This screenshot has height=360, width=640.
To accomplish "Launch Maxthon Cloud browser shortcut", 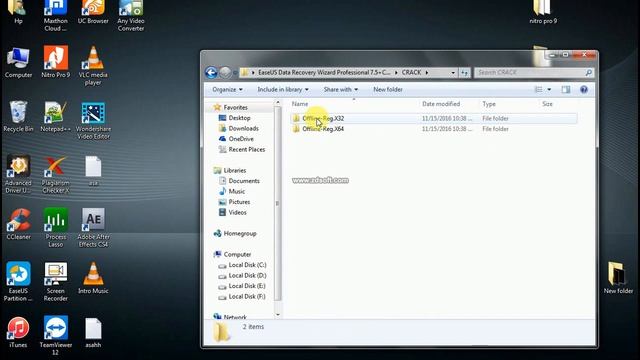I will pos(56,16).
